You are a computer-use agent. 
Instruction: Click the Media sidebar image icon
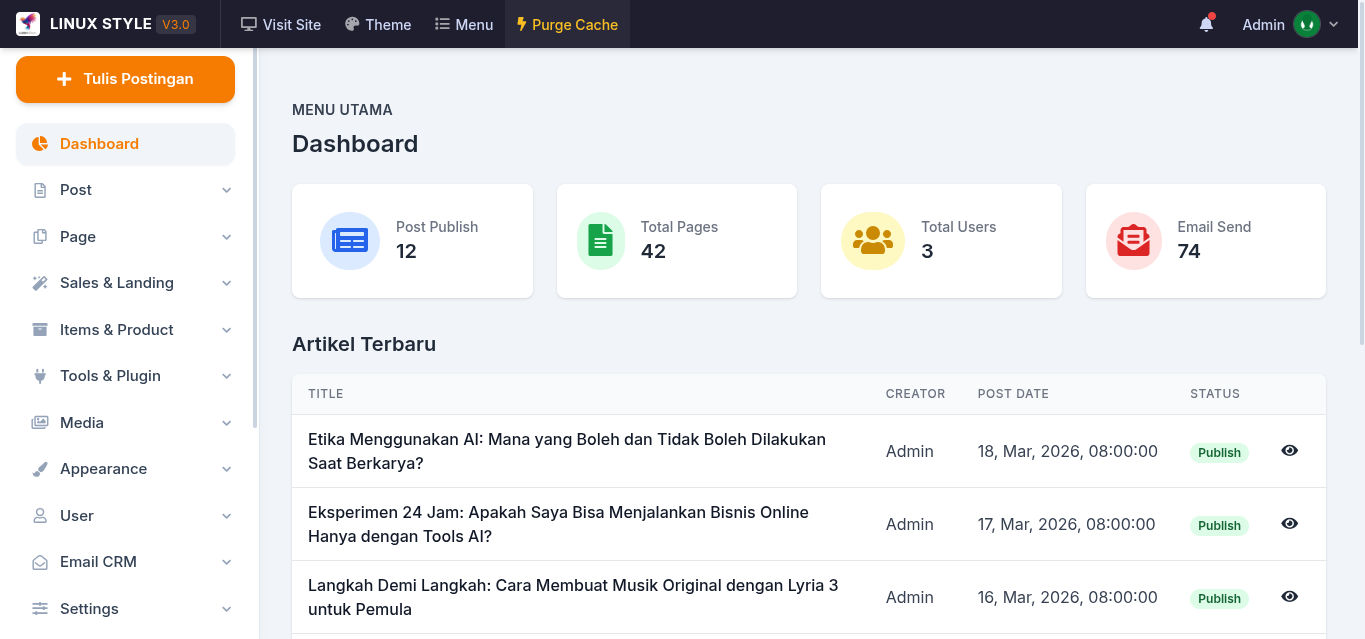pos(40,423)
